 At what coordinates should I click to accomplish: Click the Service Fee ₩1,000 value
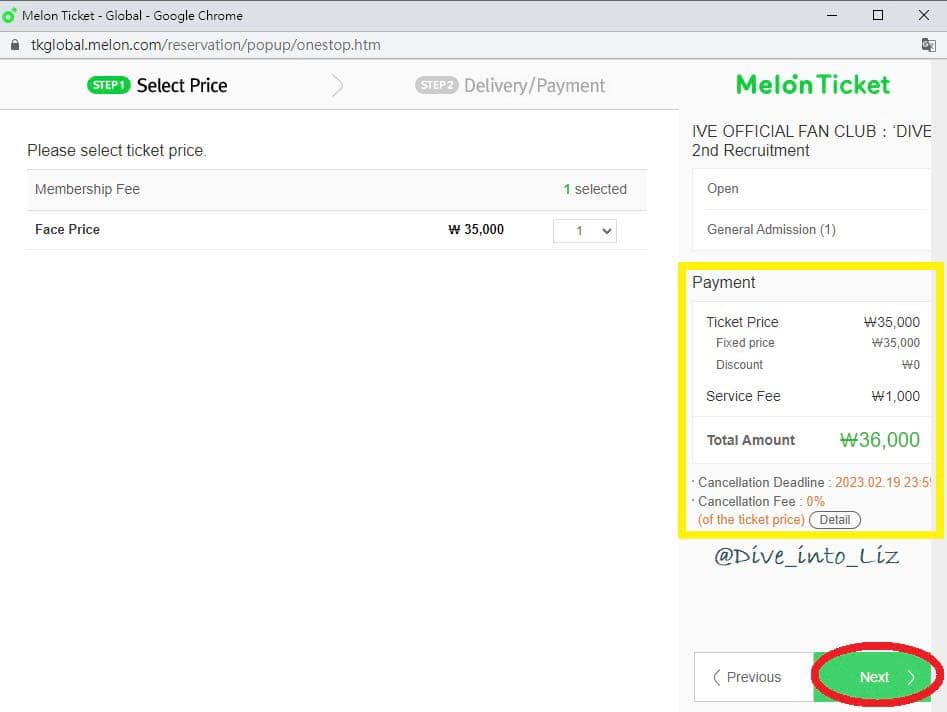(x=895, y=396)
